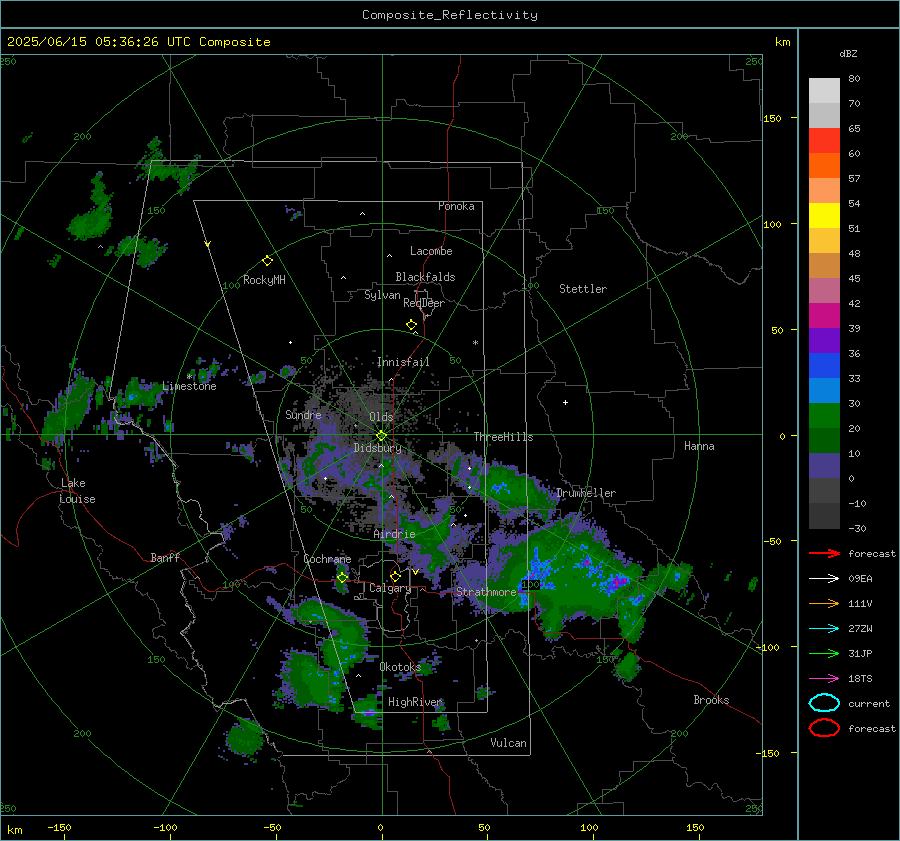Click the Didsbury city label
Image resolution: width=900 pixels, height=841 pixels.
378,448
